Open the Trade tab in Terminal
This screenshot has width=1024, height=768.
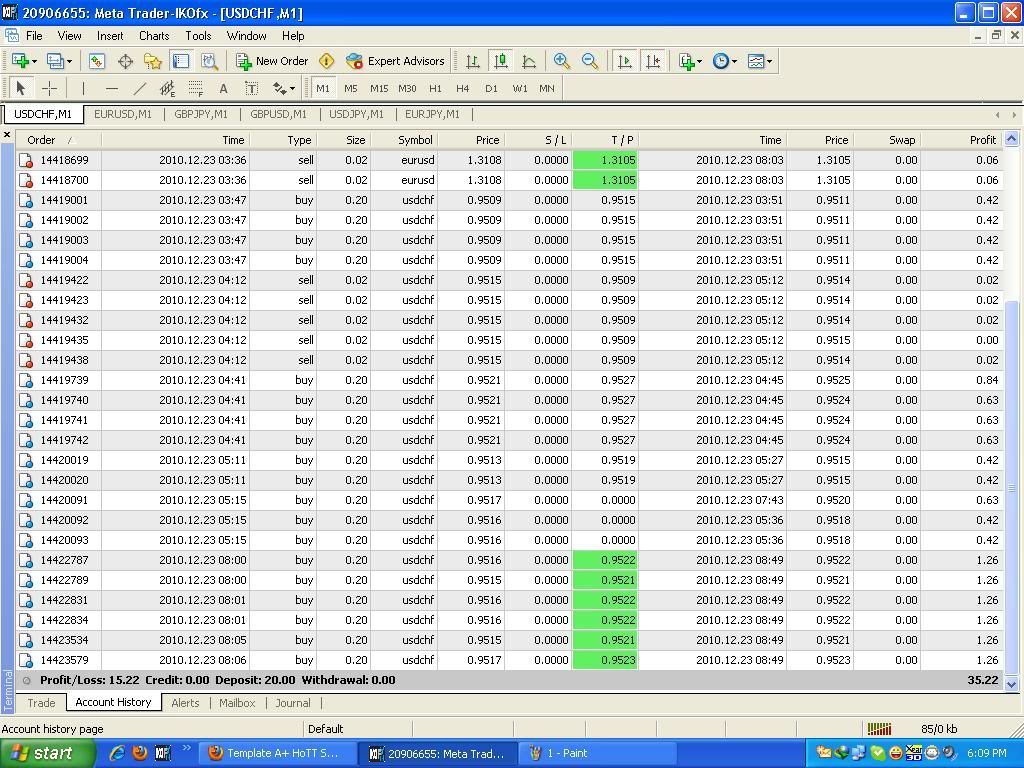(41, 703)
